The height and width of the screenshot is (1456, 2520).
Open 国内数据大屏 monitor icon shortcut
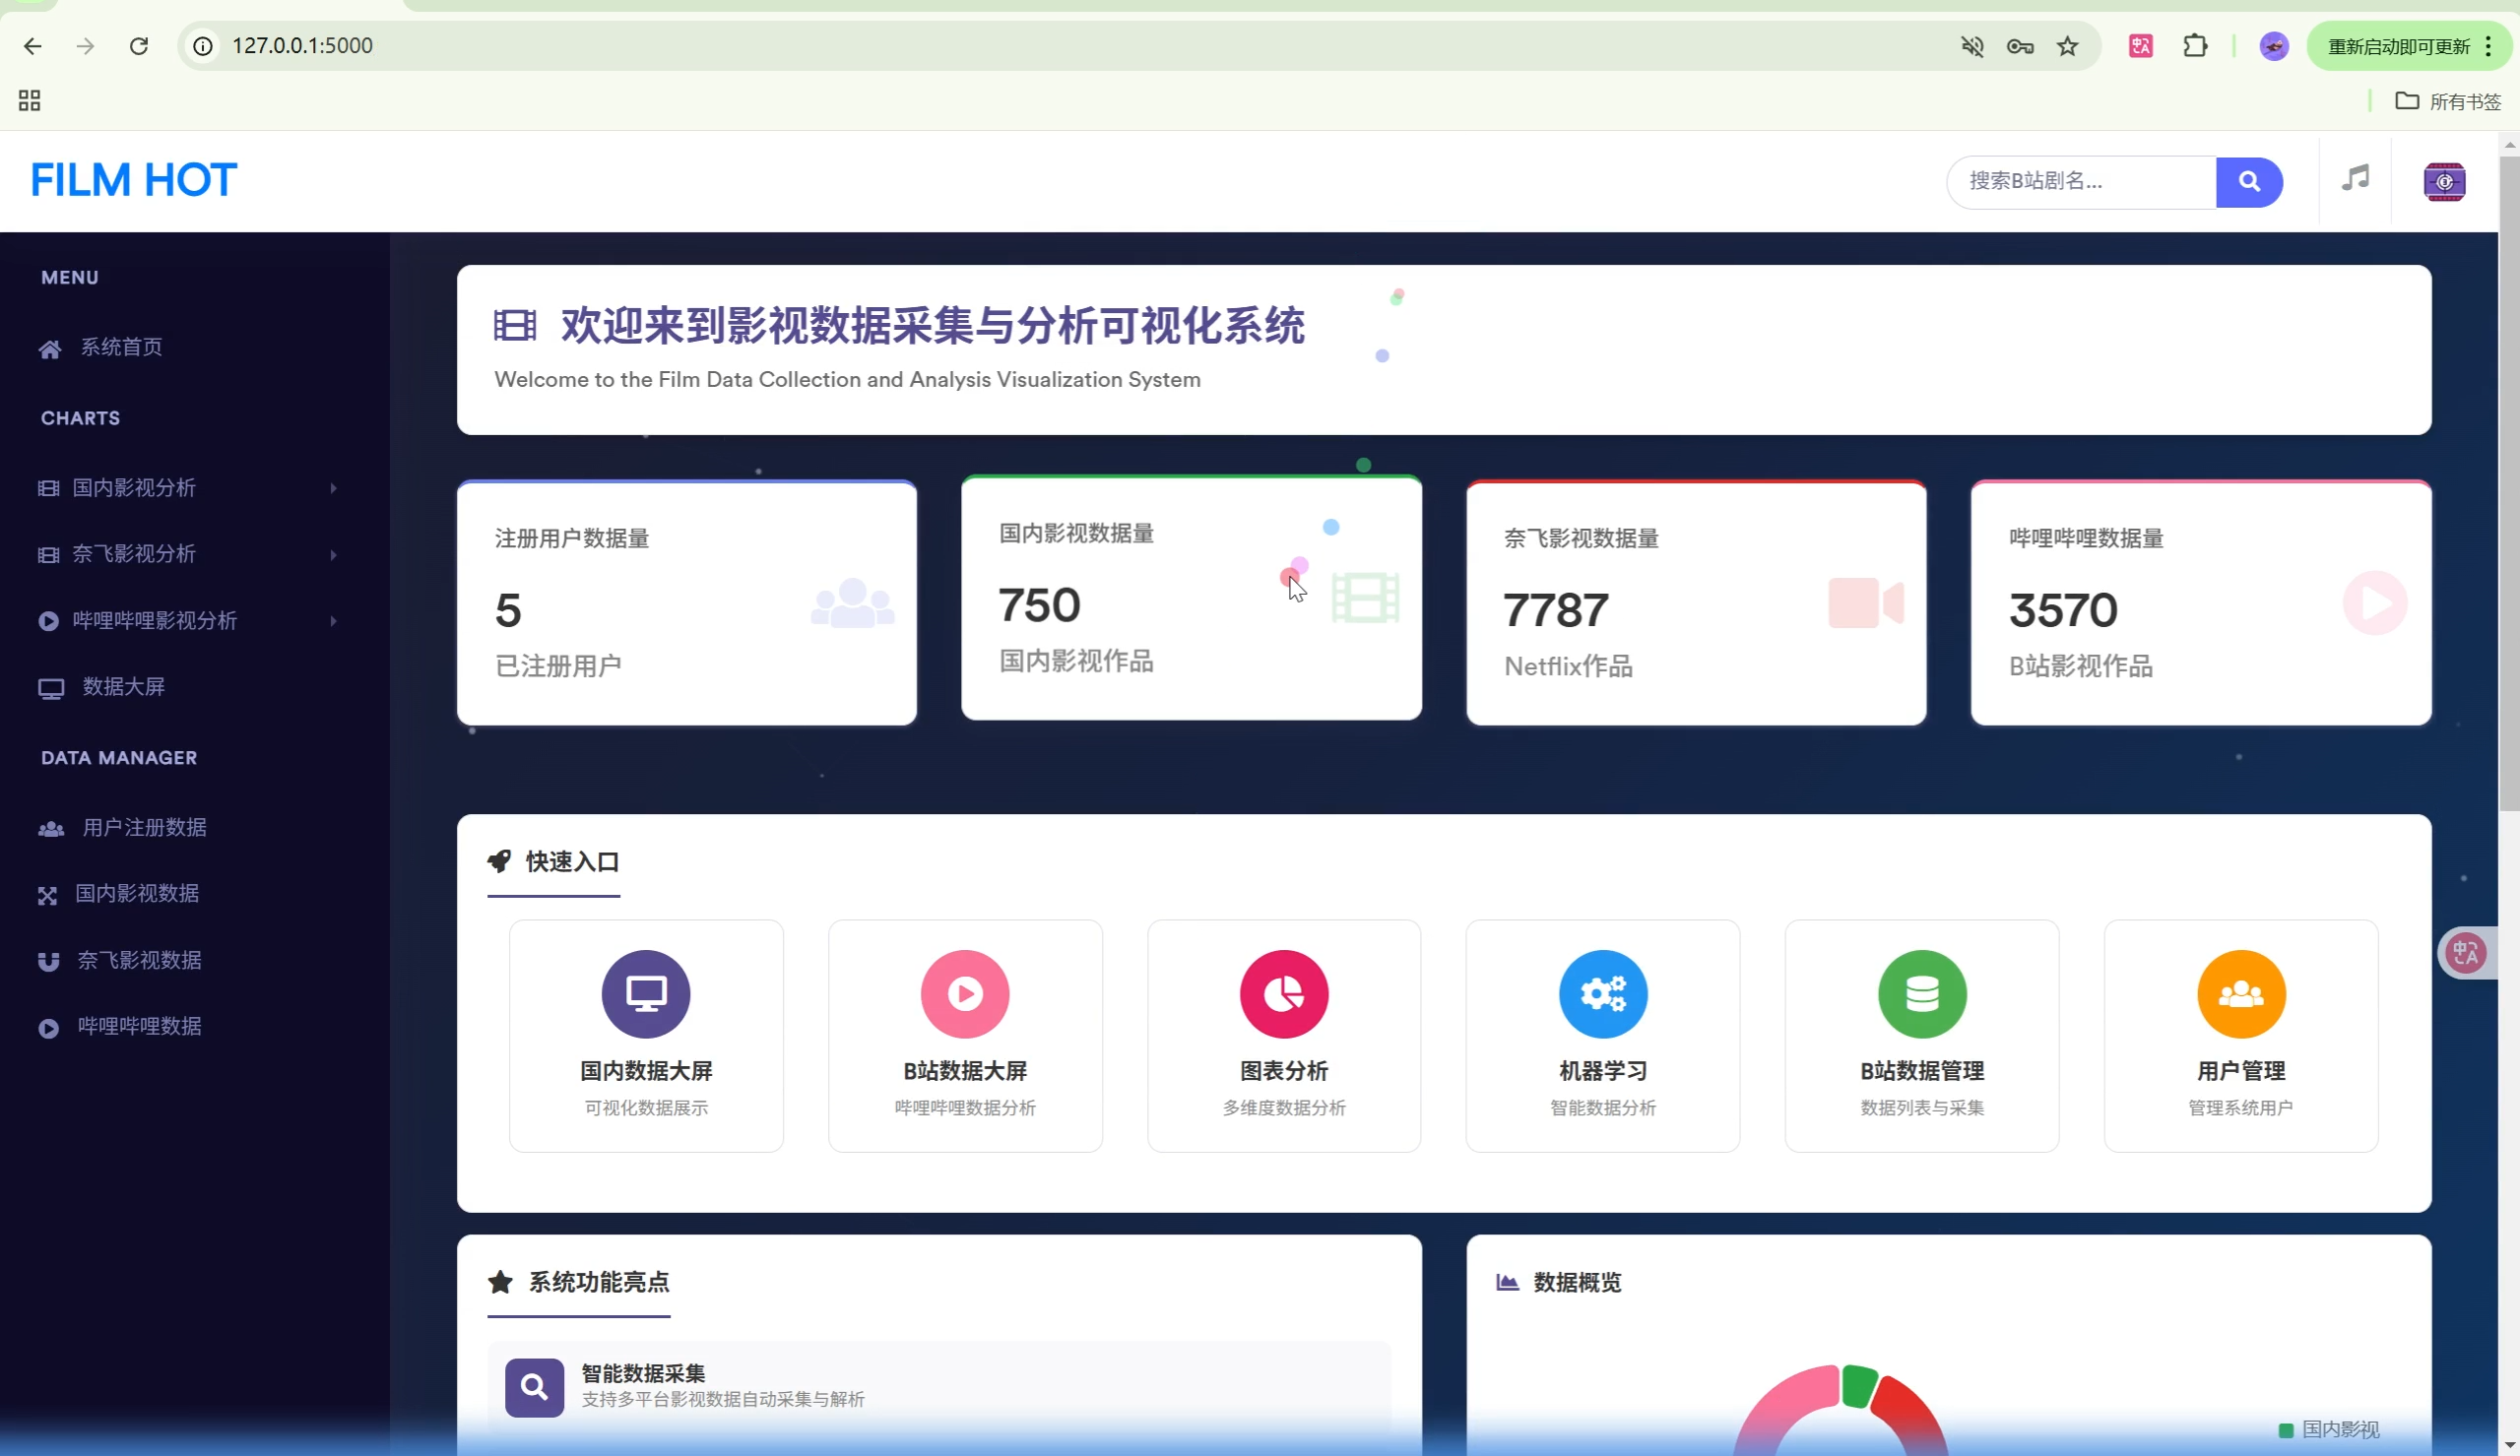645,993
